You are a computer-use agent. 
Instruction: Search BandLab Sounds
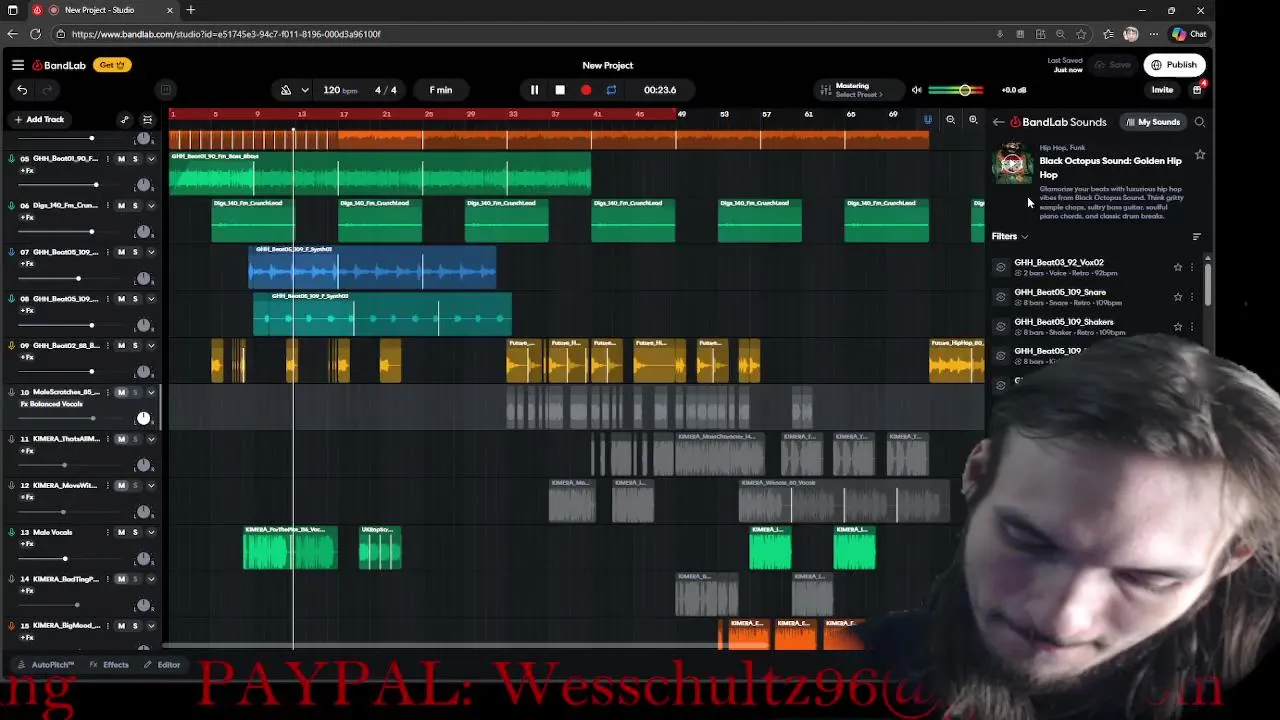[1200, 122]
